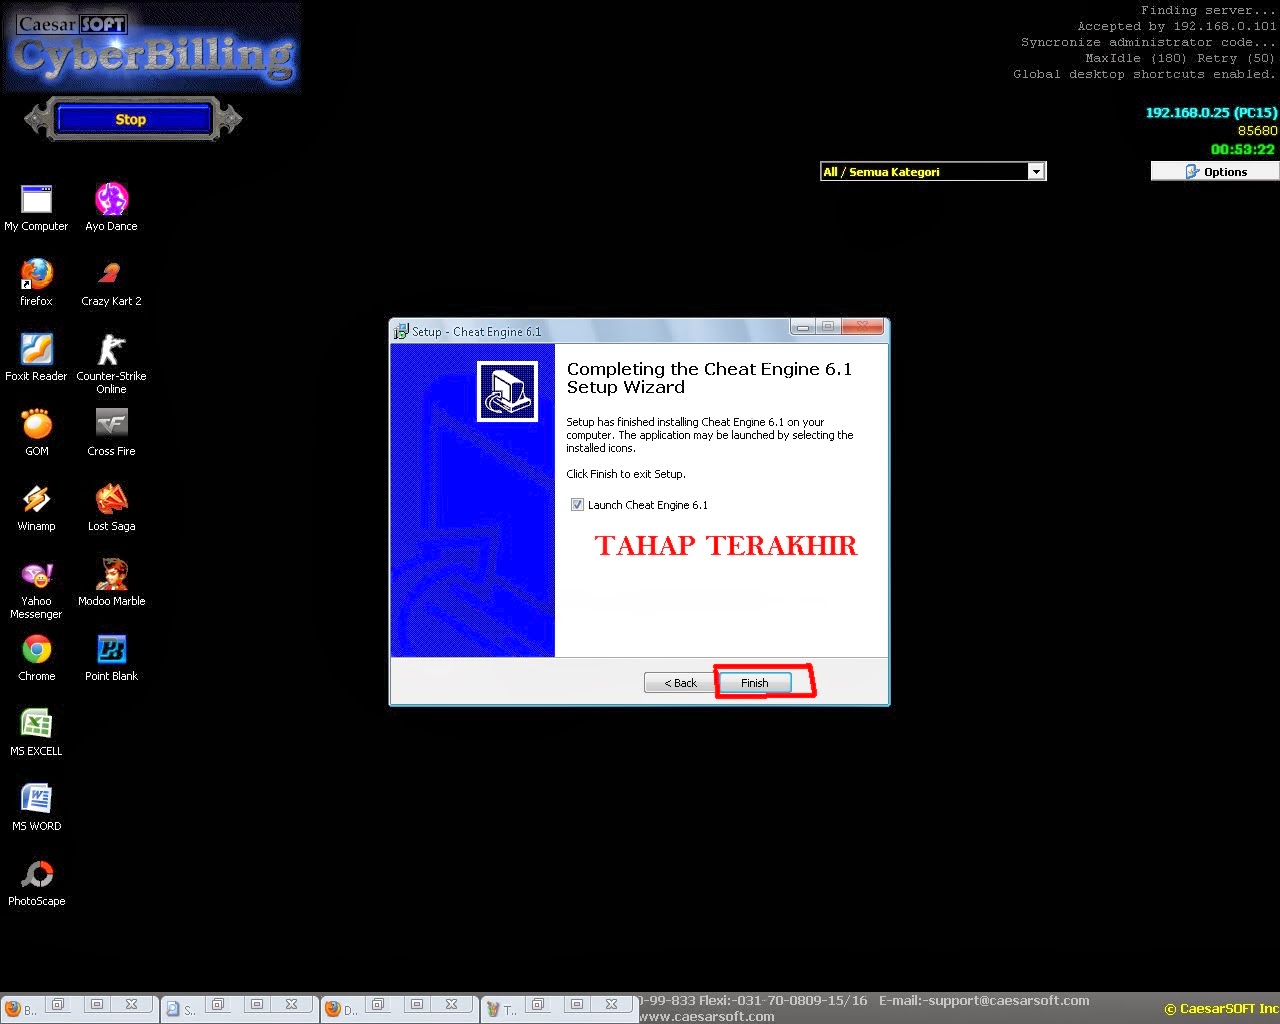Open the Chrome desktop shortcut
Viewport: 1280px width, 1024px height.
click(x=36, y=657)
